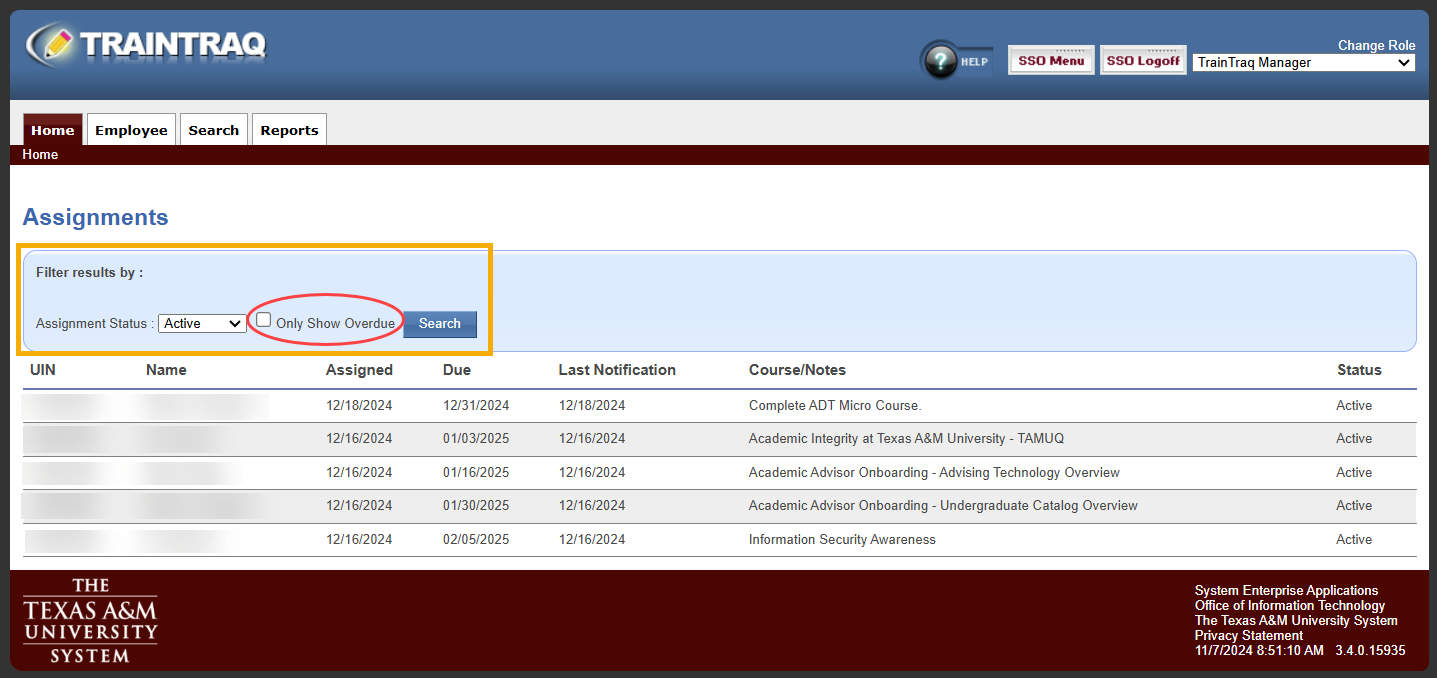The height and width of the screenshot is (678, 1437).
Task: Click the Search button in the filter panel
Action: pyautogui.click(x=439, y=323)
